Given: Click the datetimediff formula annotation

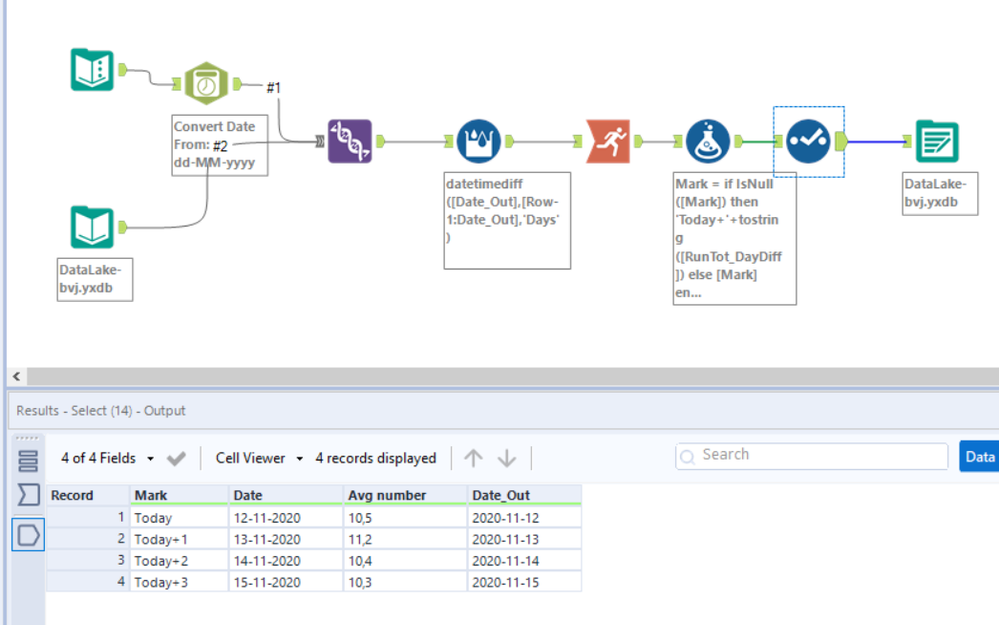Looking at the screenshot, I should click(507, 220).
